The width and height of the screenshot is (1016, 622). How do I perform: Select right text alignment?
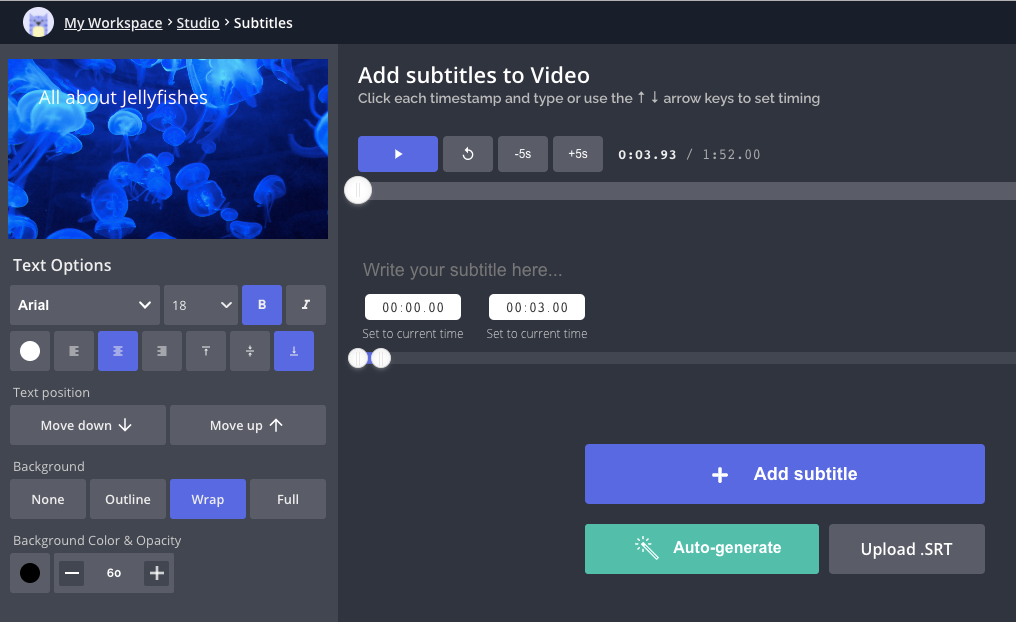tap(161, 351)
